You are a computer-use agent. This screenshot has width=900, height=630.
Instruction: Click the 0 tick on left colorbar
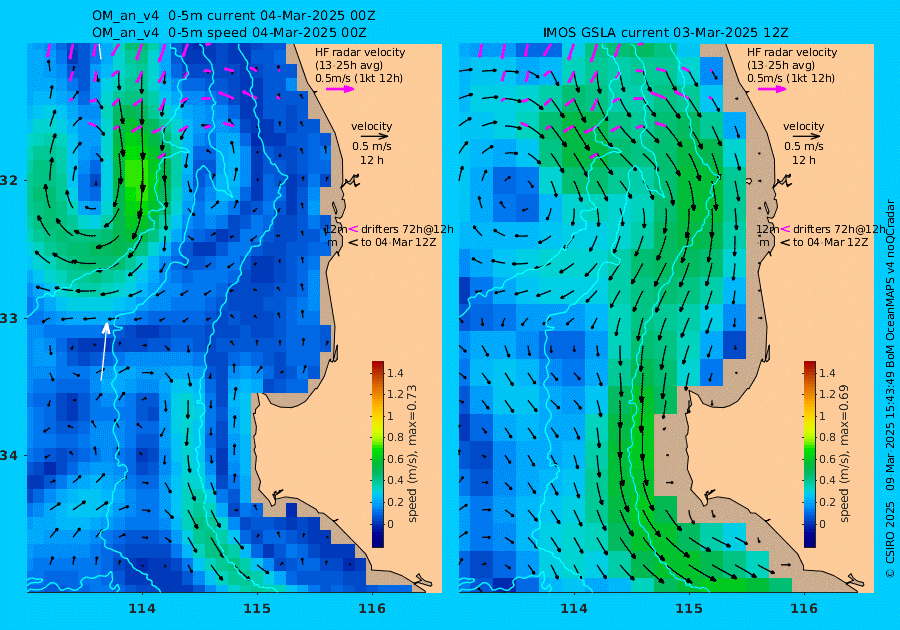pos(390,523)
